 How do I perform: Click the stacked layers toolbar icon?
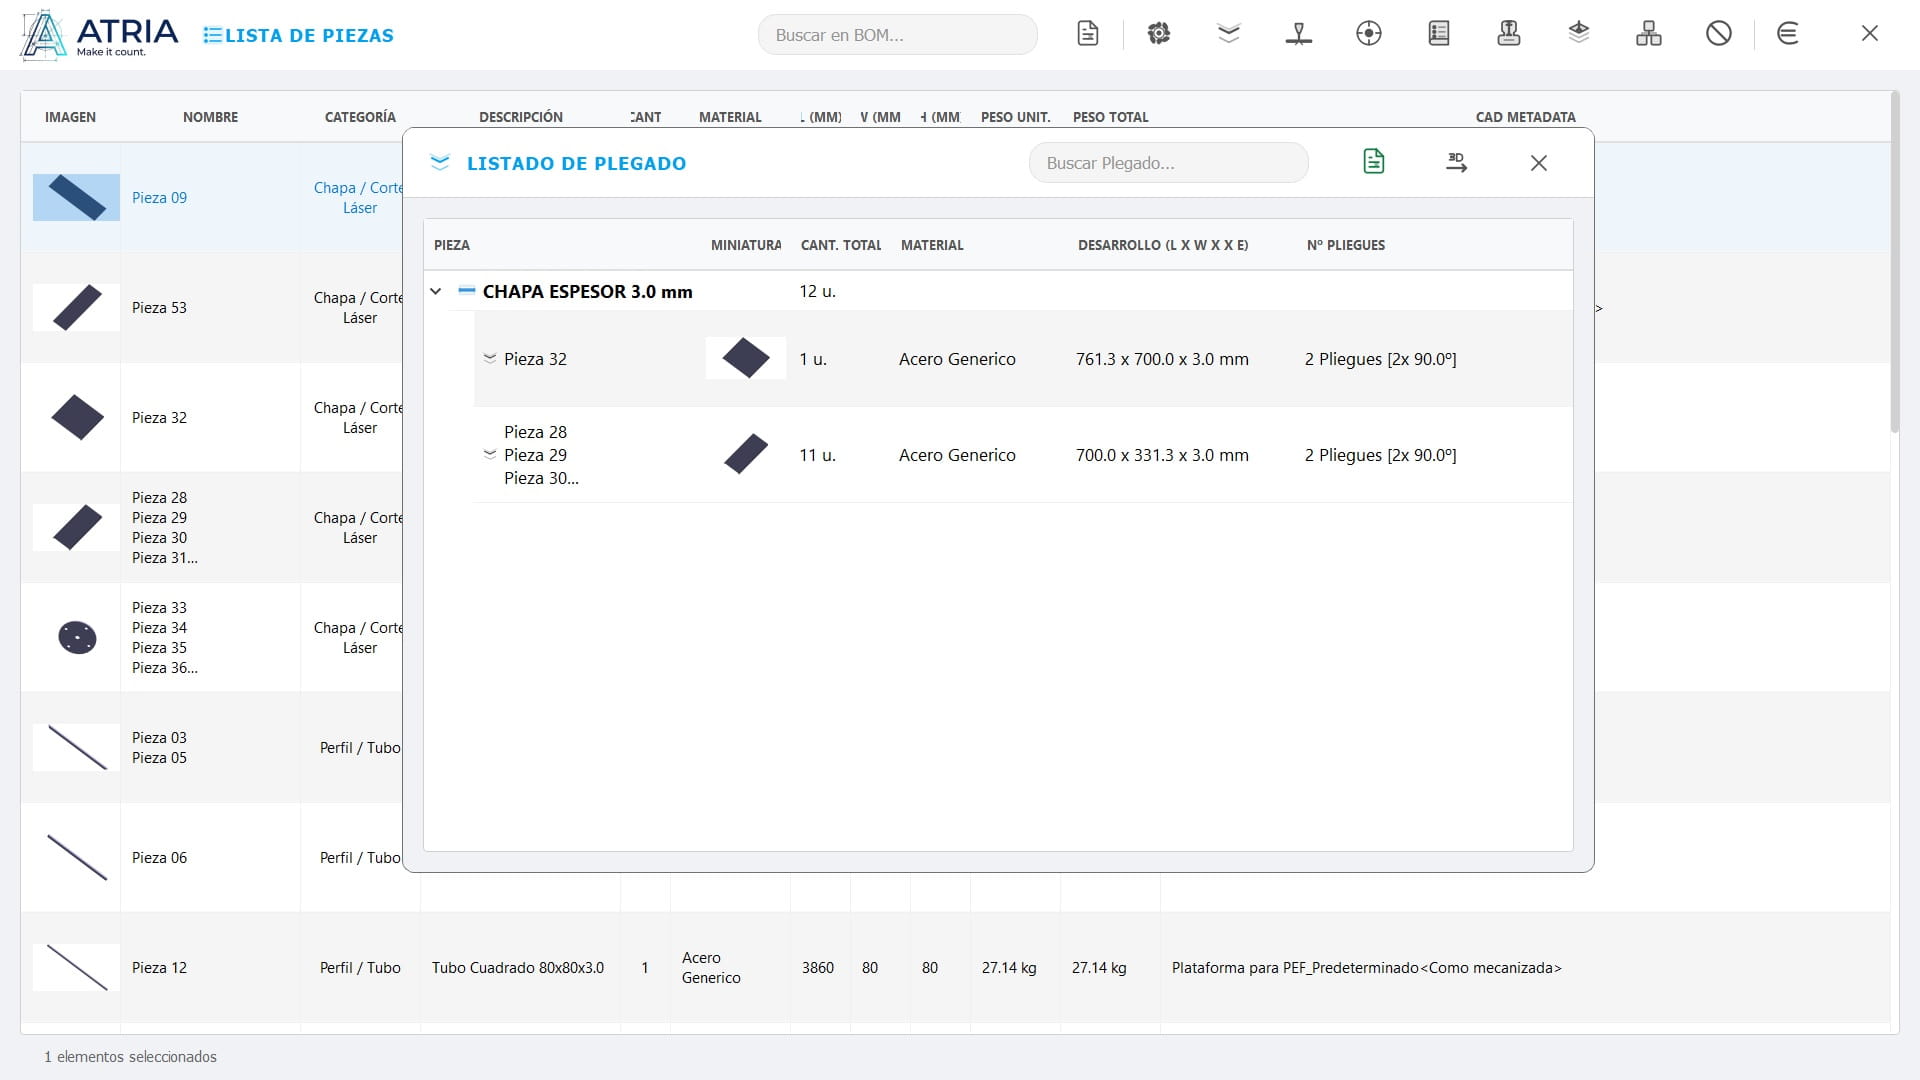(1578, 34)
